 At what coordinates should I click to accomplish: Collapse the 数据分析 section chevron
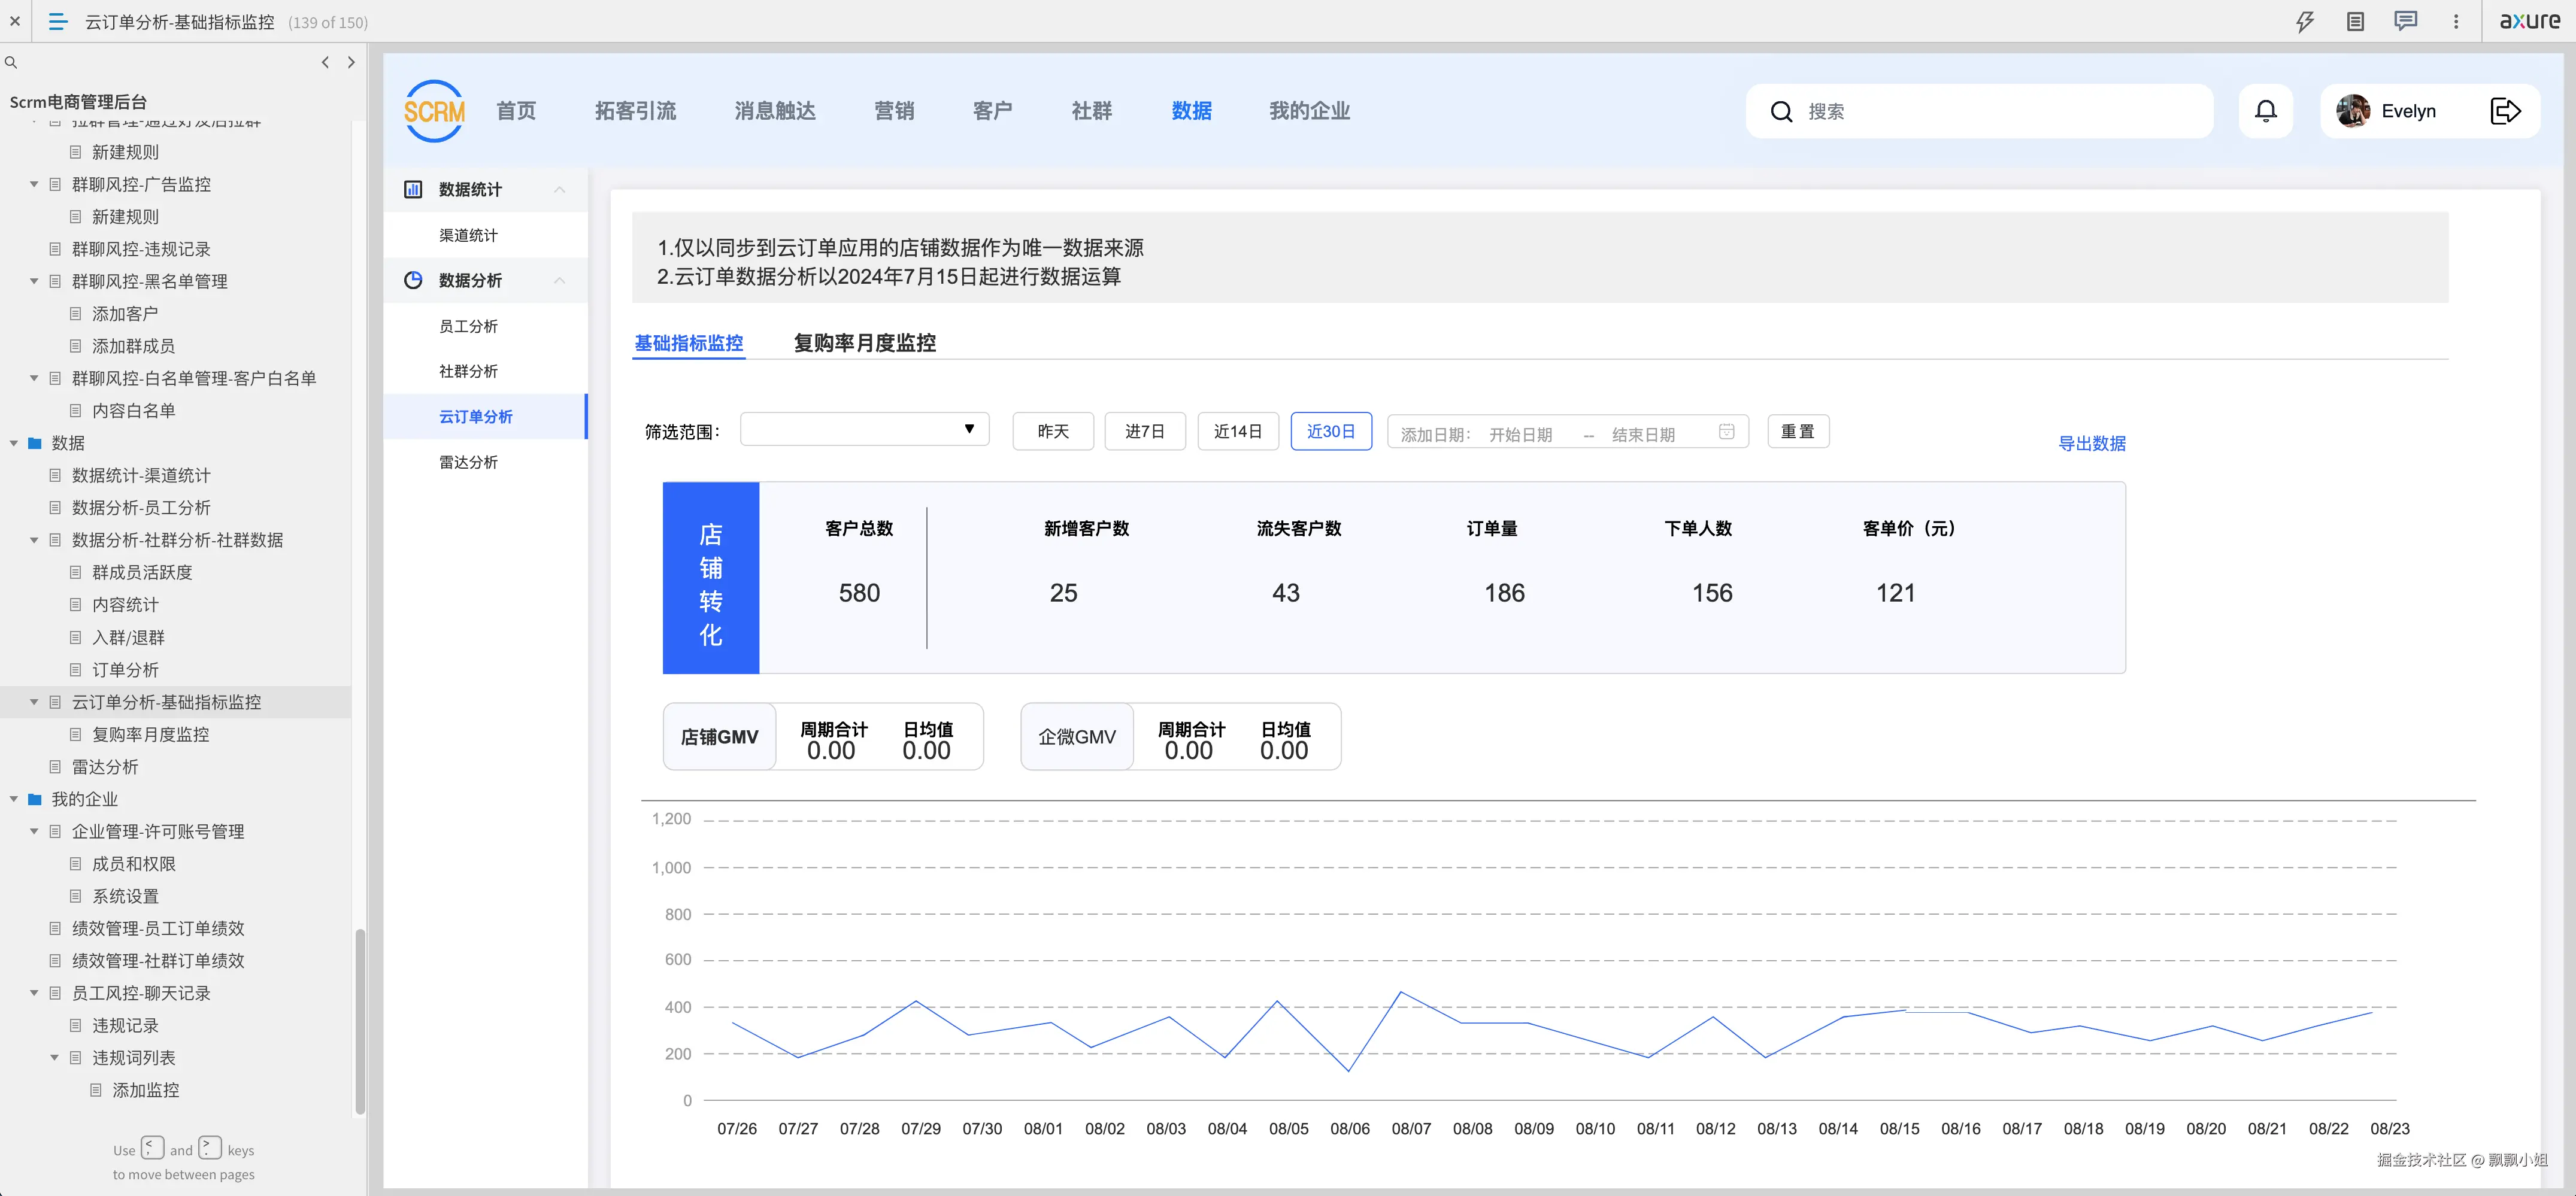[559, 280]
